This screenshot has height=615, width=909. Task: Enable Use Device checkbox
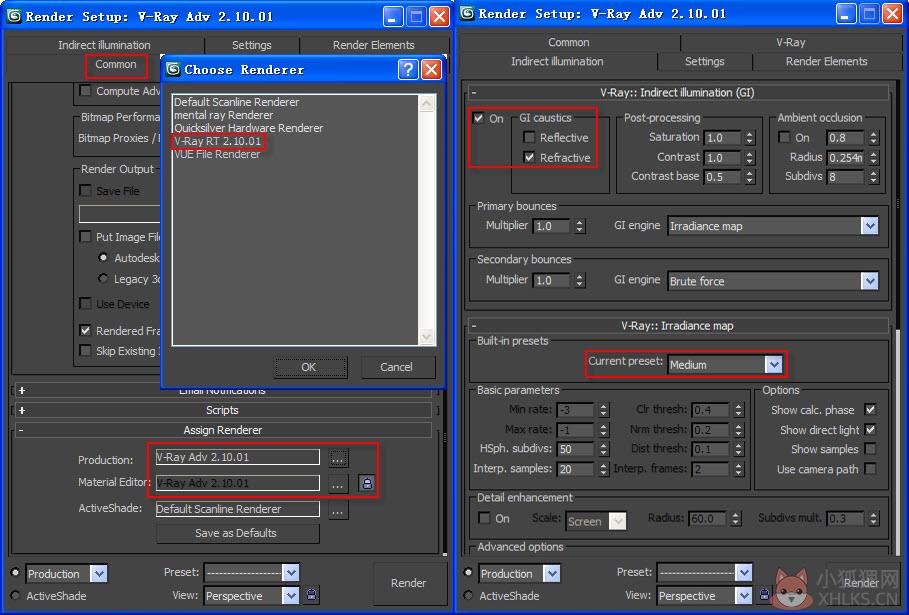click(x=85, y=304)
